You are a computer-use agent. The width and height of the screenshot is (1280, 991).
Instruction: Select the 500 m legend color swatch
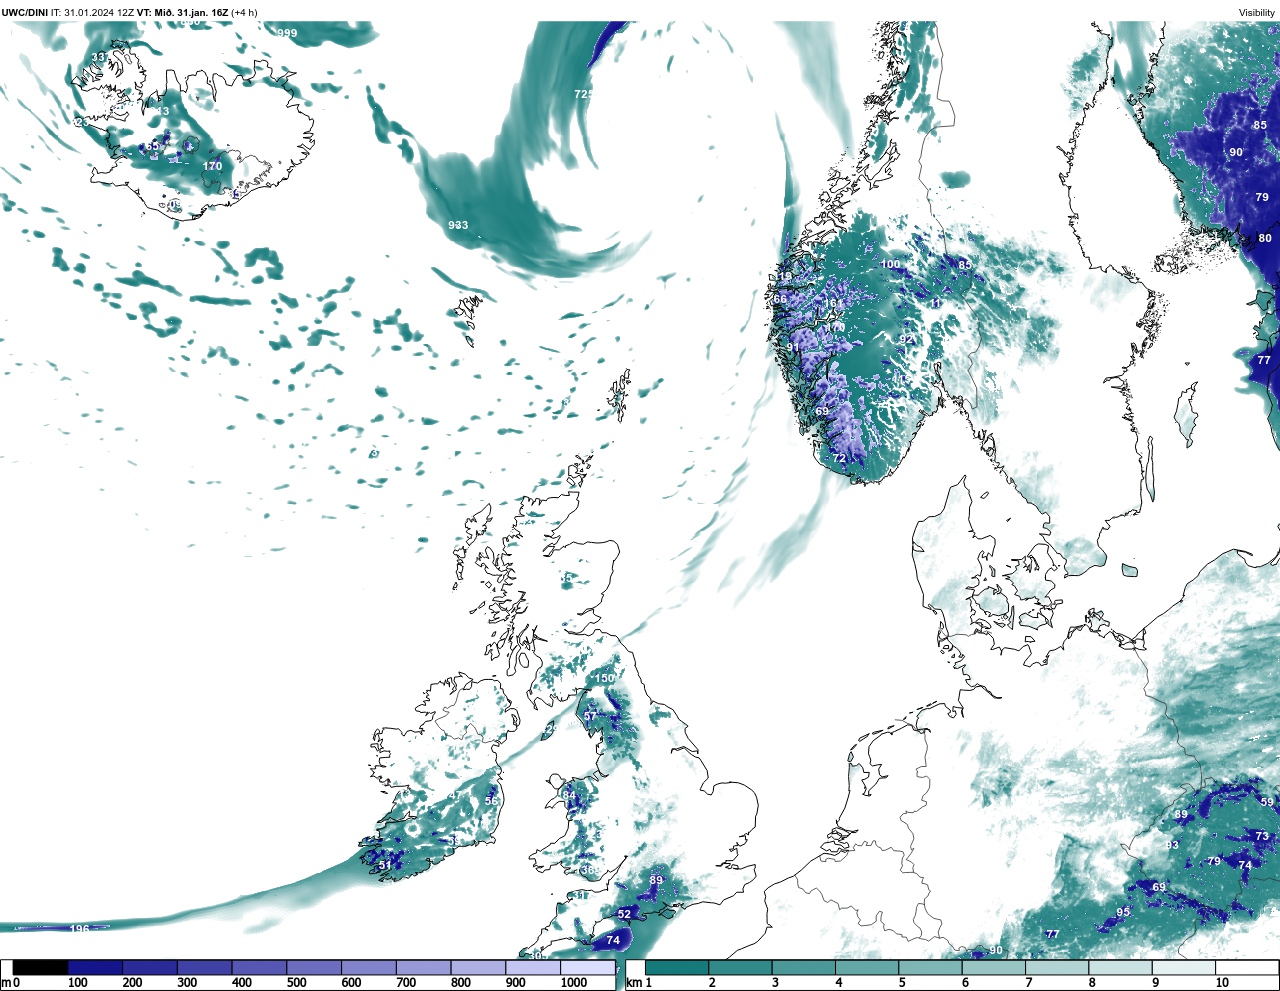pyautogui.click(x=314, y=968)
